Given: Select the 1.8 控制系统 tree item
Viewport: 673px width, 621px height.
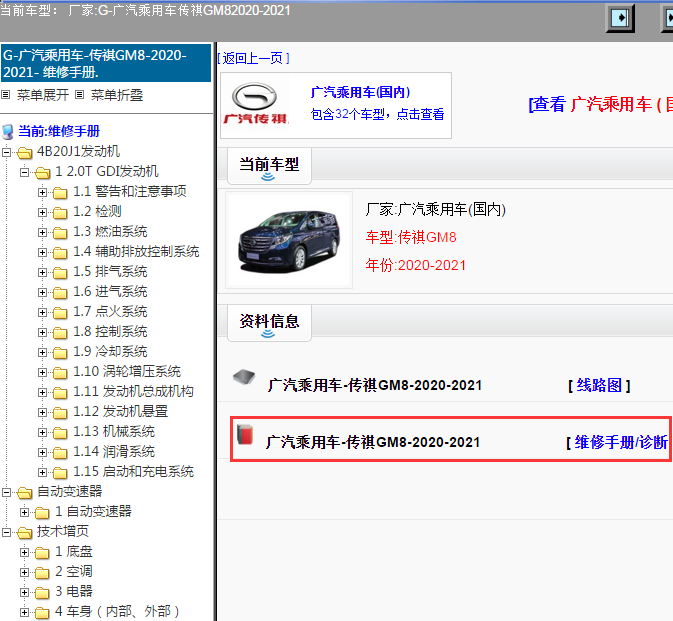Looking at the screenshot, I should pyautogui.click(x=110, y=331).
